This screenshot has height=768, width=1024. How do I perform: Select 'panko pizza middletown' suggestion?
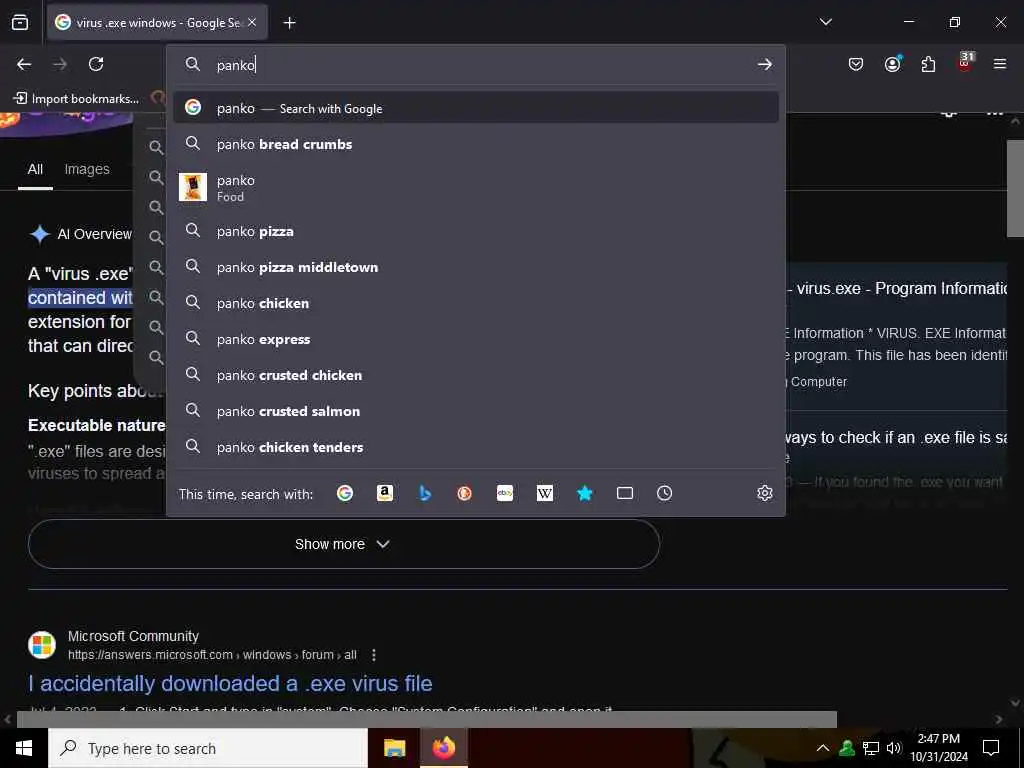point(476,267)
